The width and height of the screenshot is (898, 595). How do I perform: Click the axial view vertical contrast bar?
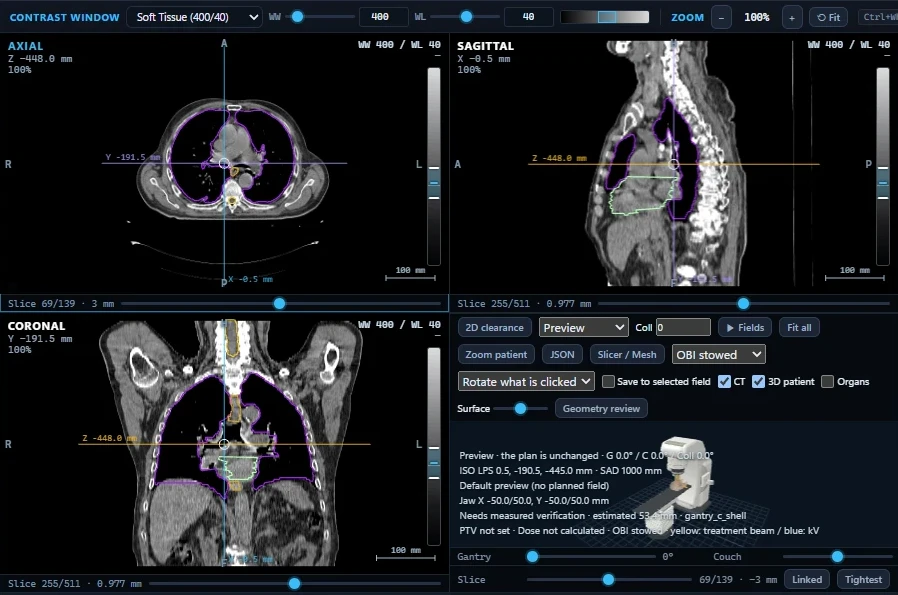click(x=434, y=166)
